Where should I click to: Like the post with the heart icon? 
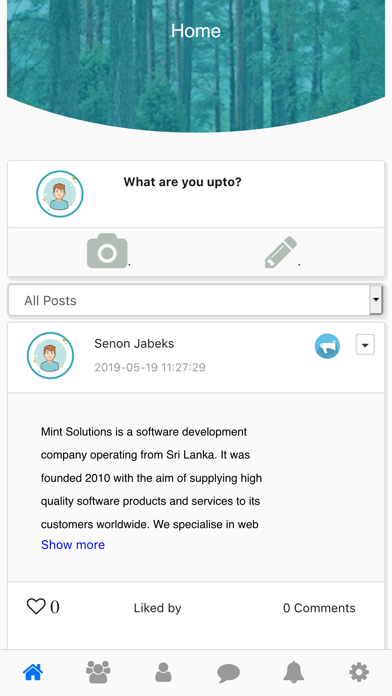pyautogui.click(x=36, y=606)
